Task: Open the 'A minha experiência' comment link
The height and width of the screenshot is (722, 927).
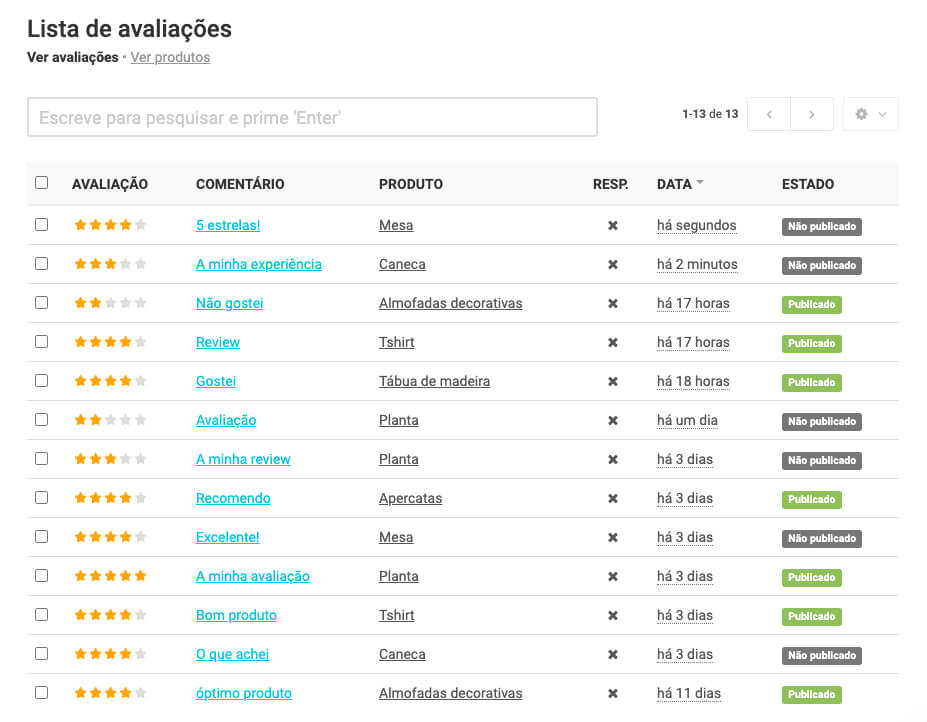Action: tap(259, 265)
